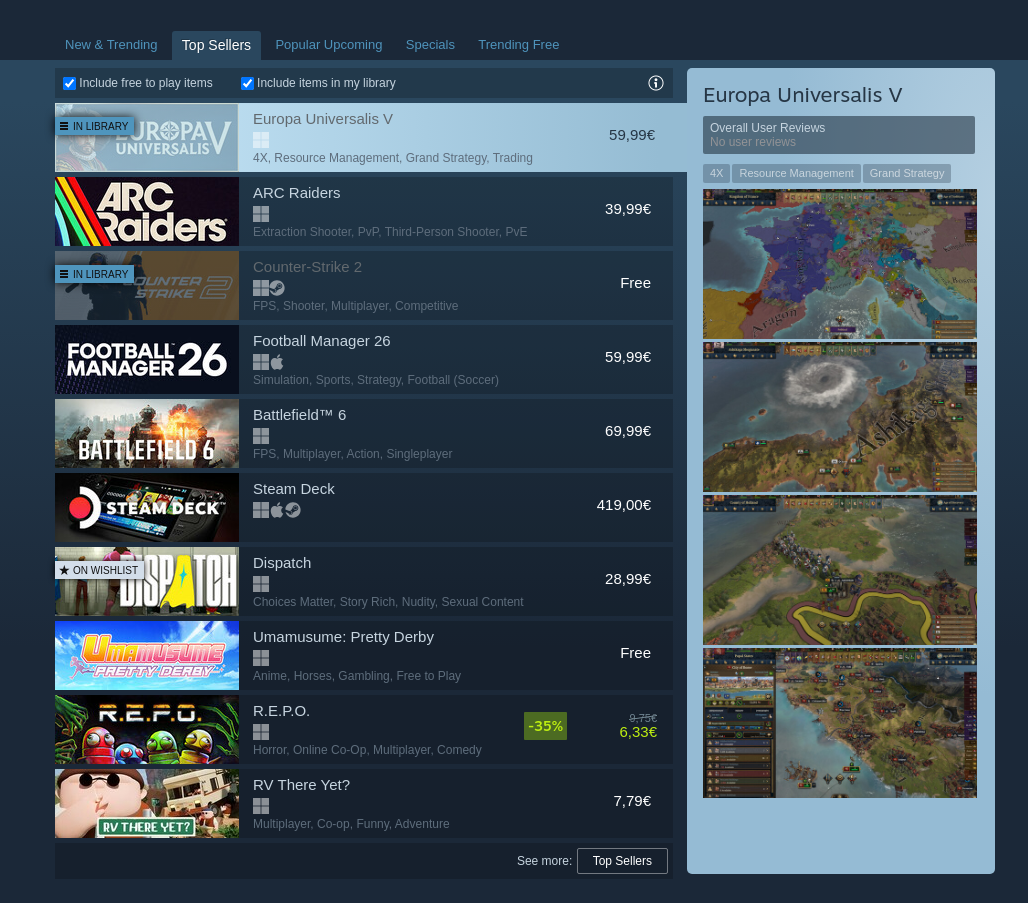The width and height of the screenshot is (1028, 903).
Task: Click Umamusume Pretty Derby capsule image
Action: coord(147,656)
